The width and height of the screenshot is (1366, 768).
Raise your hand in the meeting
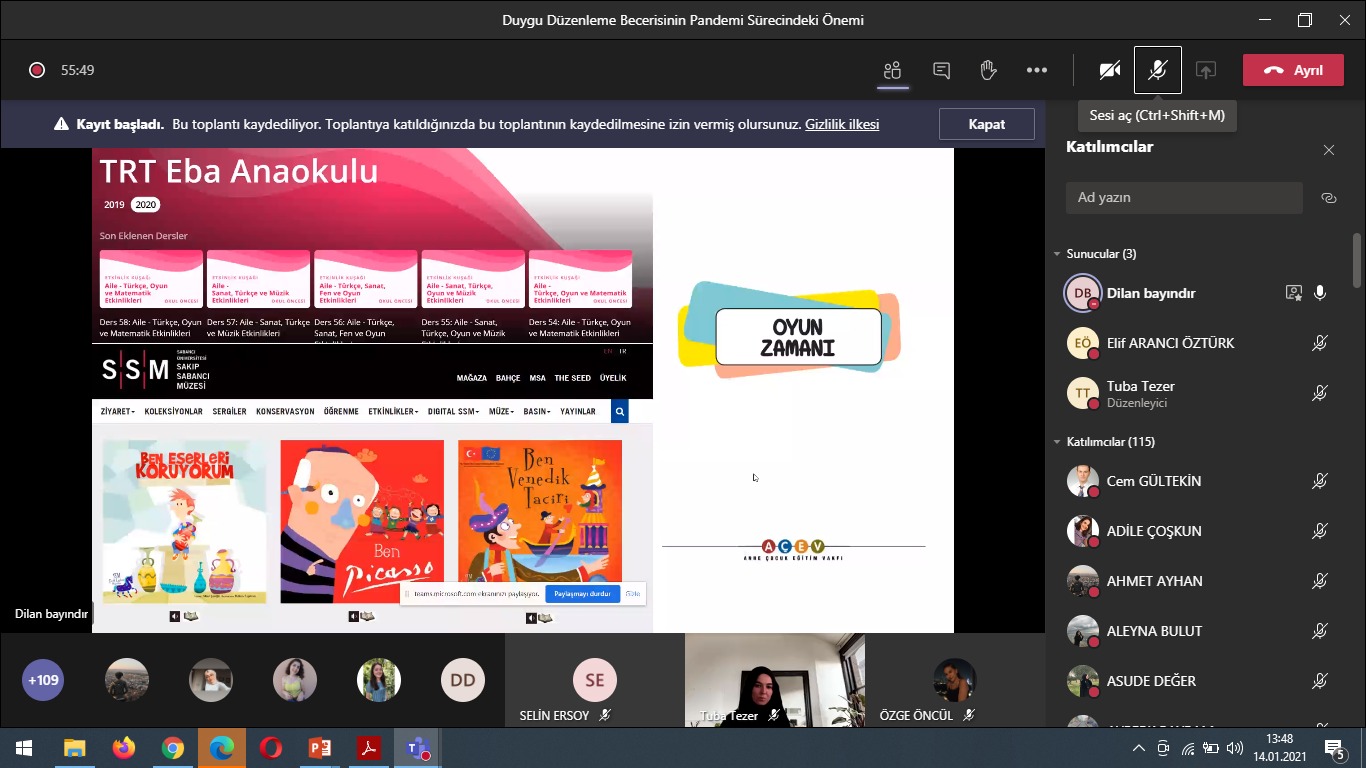988,70
